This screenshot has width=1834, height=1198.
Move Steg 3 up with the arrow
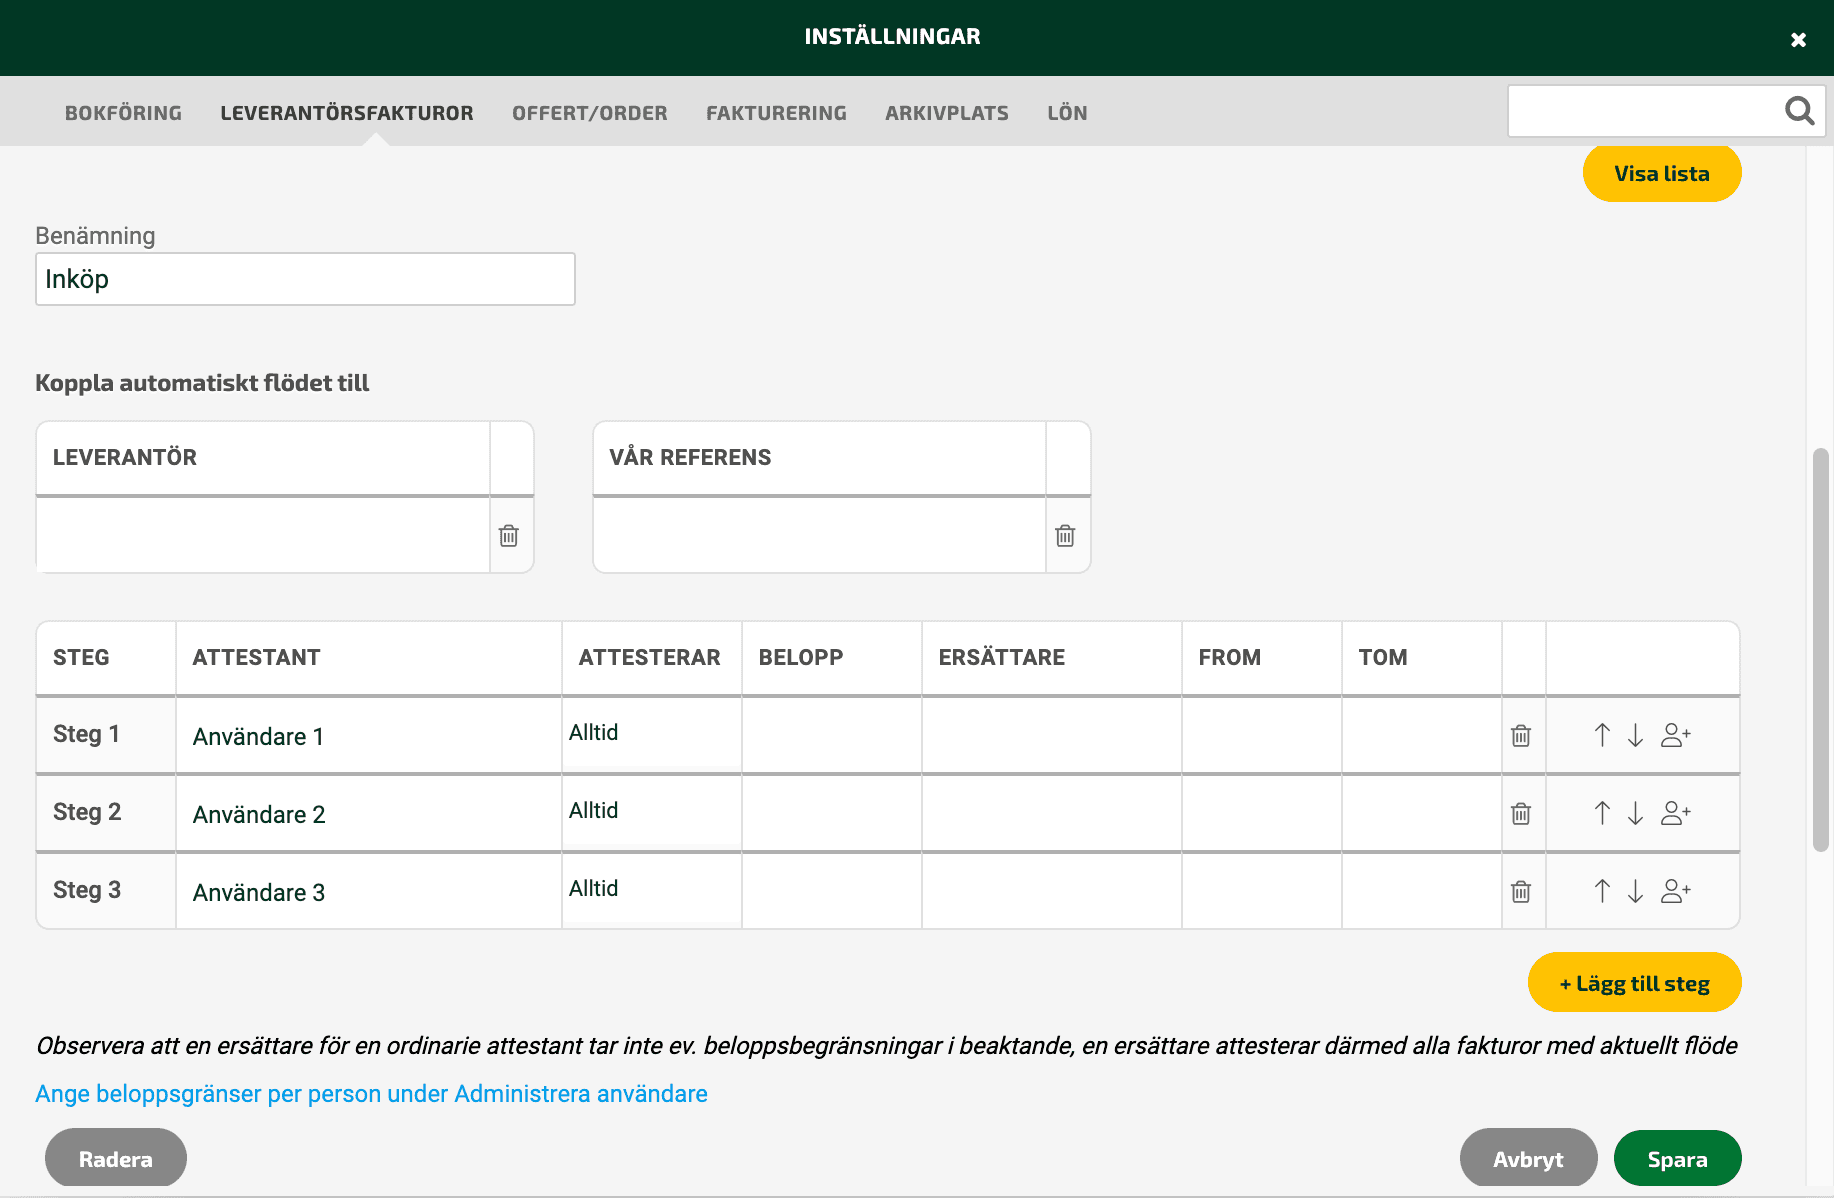coord(1602,891)
